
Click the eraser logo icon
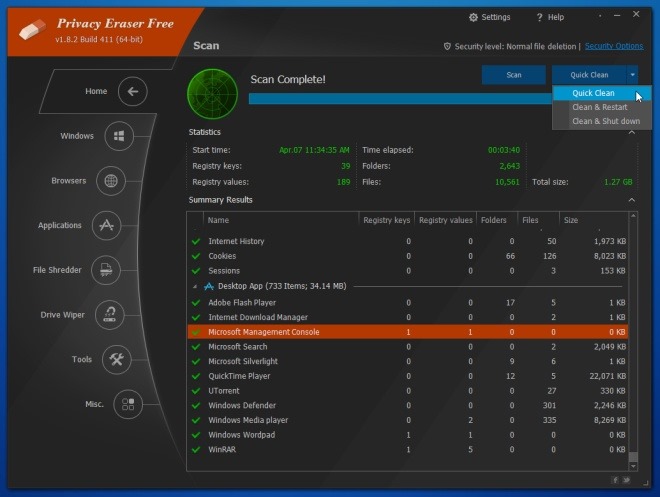click(x=32, y=29)
